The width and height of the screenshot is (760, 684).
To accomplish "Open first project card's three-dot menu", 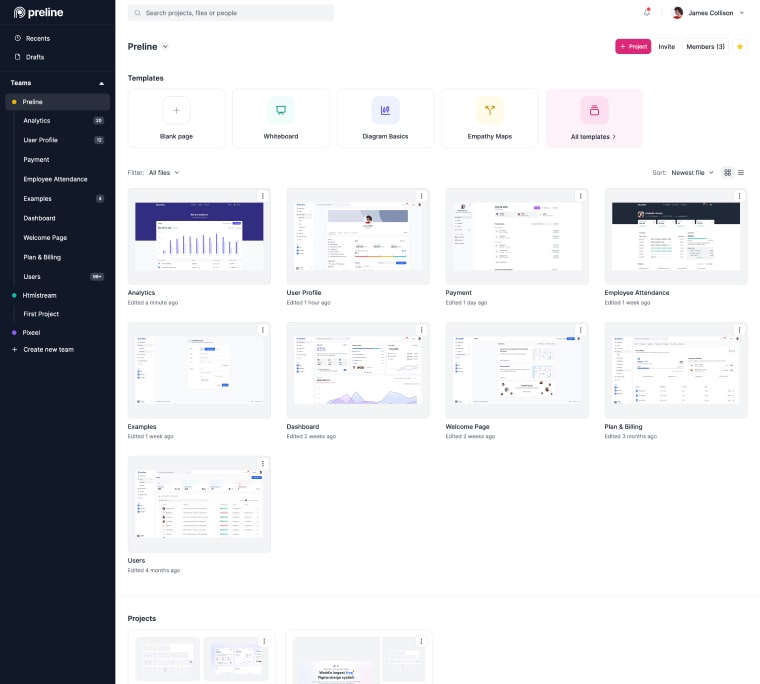I will 264,641.
